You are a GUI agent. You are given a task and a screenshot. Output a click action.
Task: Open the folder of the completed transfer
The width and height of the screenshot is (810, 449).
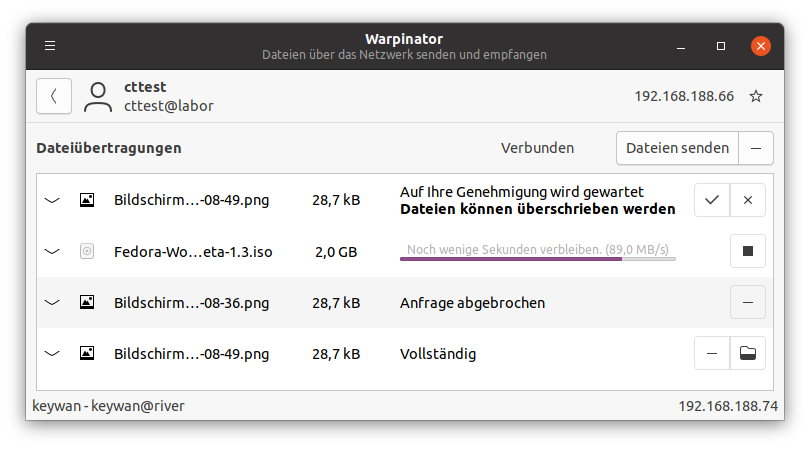(x=748, y=353)
